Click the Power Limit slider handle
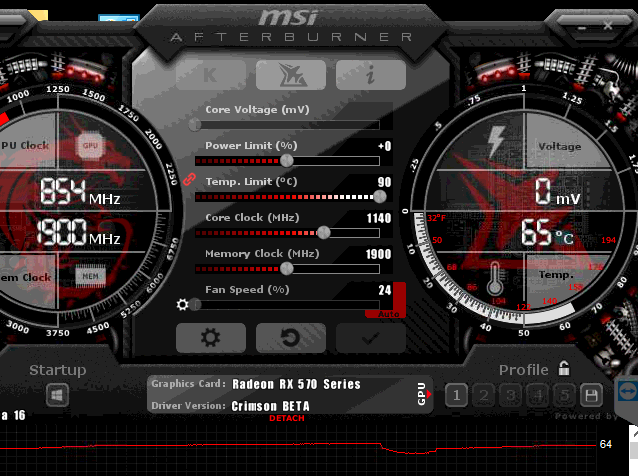This screenshot has height=476, width=638. point(287,161)
